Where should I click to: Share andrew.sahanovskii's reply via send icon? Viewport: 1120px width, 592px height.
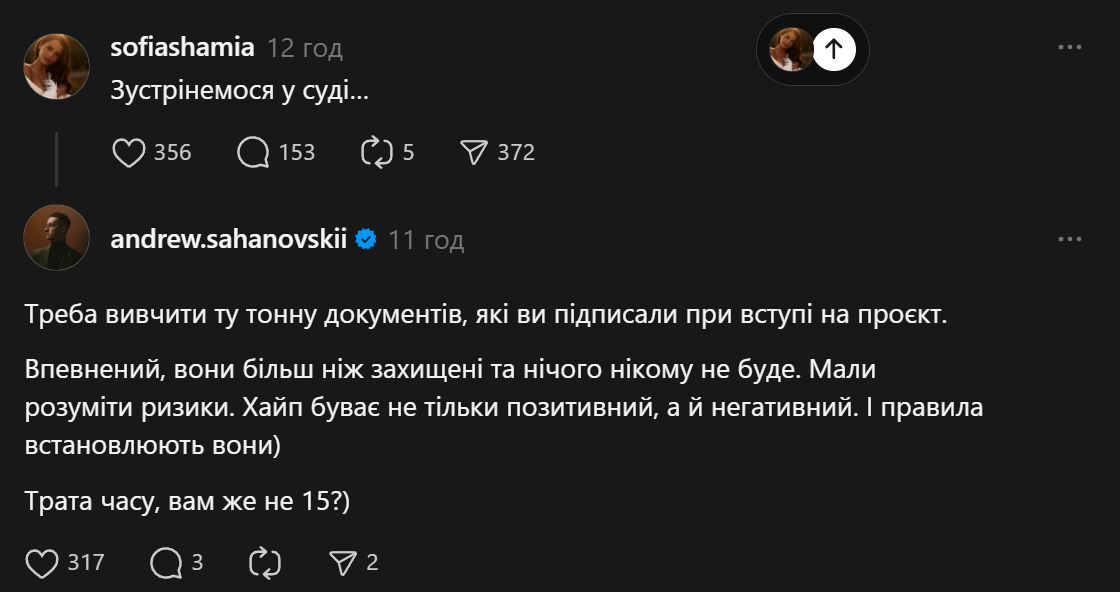[x=343, y=563]
